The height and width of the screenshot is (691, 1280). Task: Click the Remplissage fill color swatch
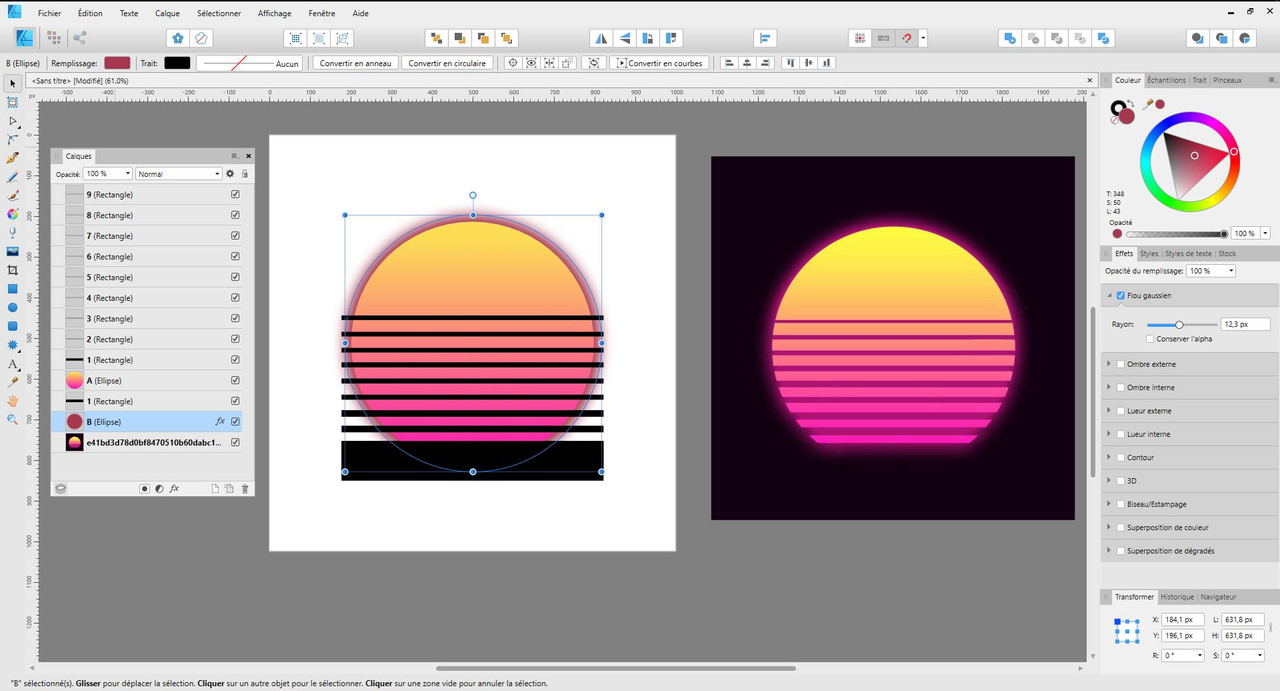click(118, 63)
